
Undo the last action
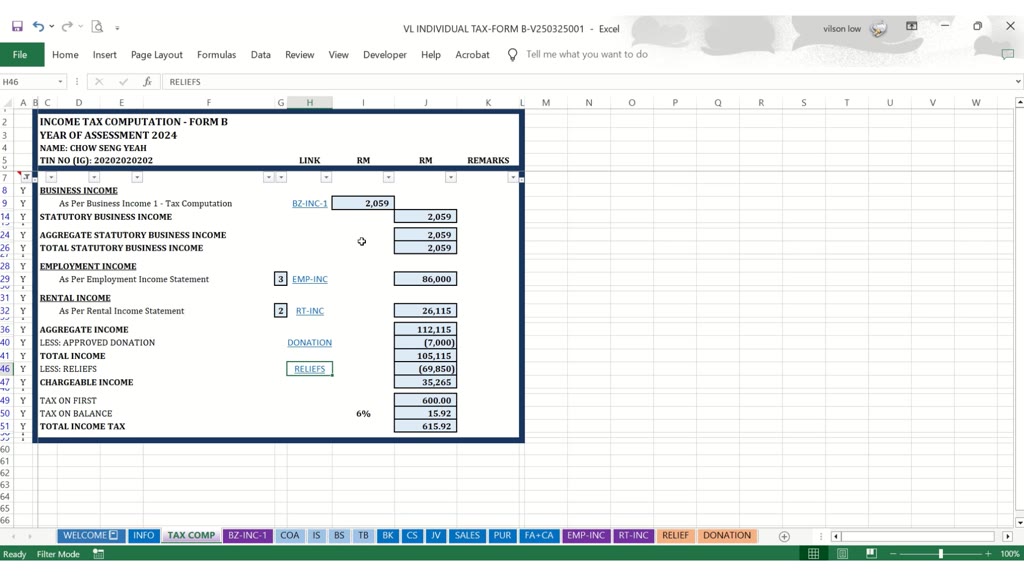pyautogui.click(x=38, y=27)
